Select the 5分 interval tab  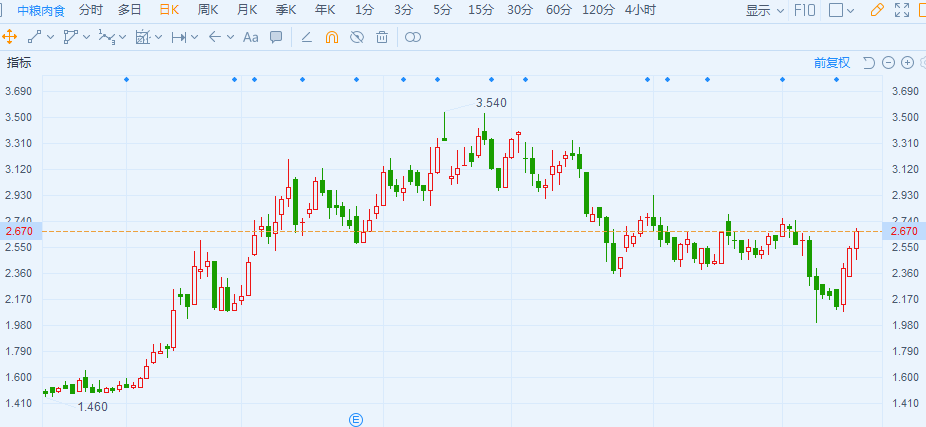point(442,10)
